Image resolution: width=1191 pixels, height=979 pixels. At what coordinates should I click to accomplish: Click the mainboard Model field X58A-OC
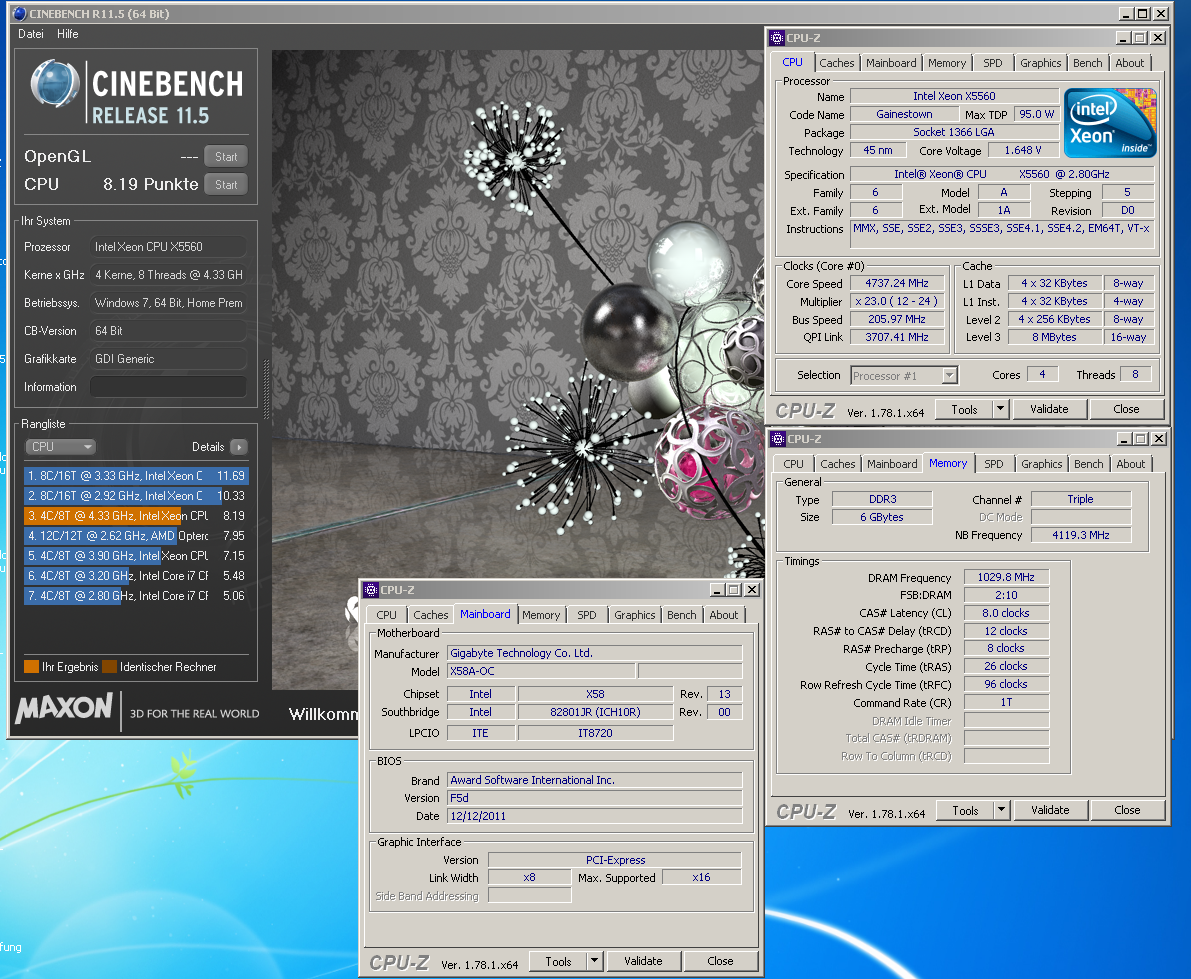[541, 671]
